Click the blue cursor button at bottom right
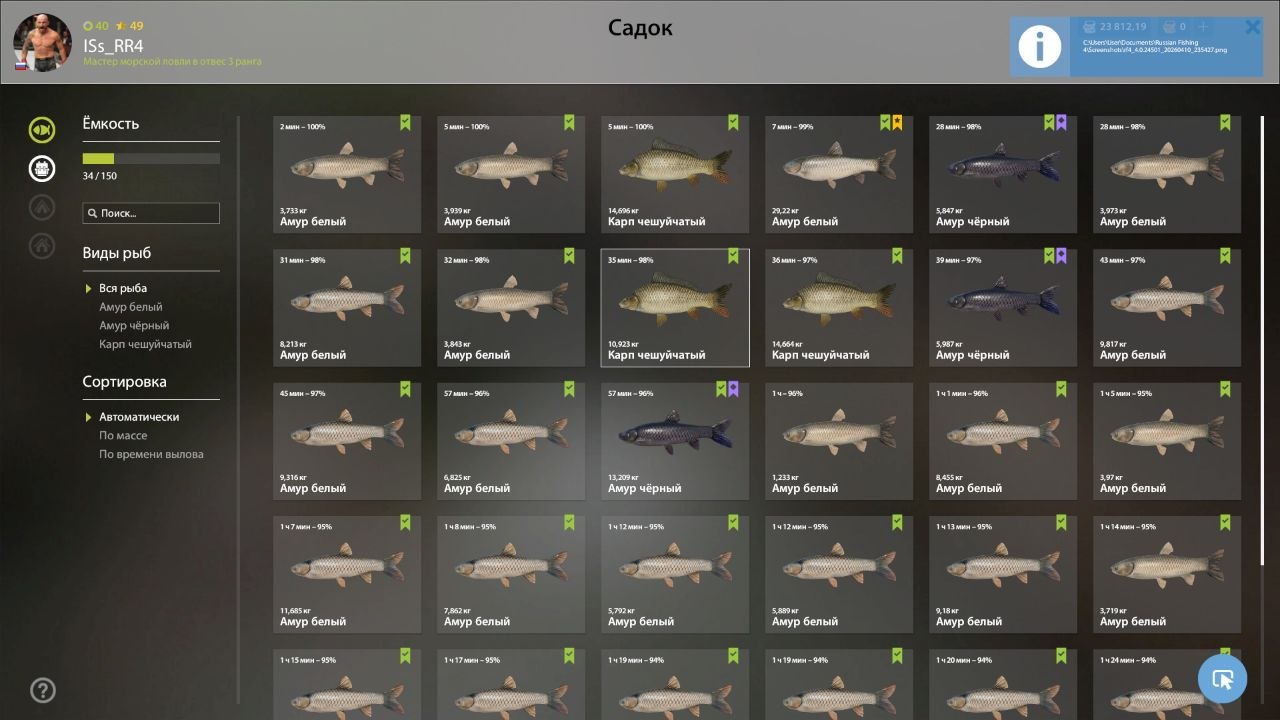Image resolution: width=1280 pixels, height=720 pixels. [x=1222, y=680]
